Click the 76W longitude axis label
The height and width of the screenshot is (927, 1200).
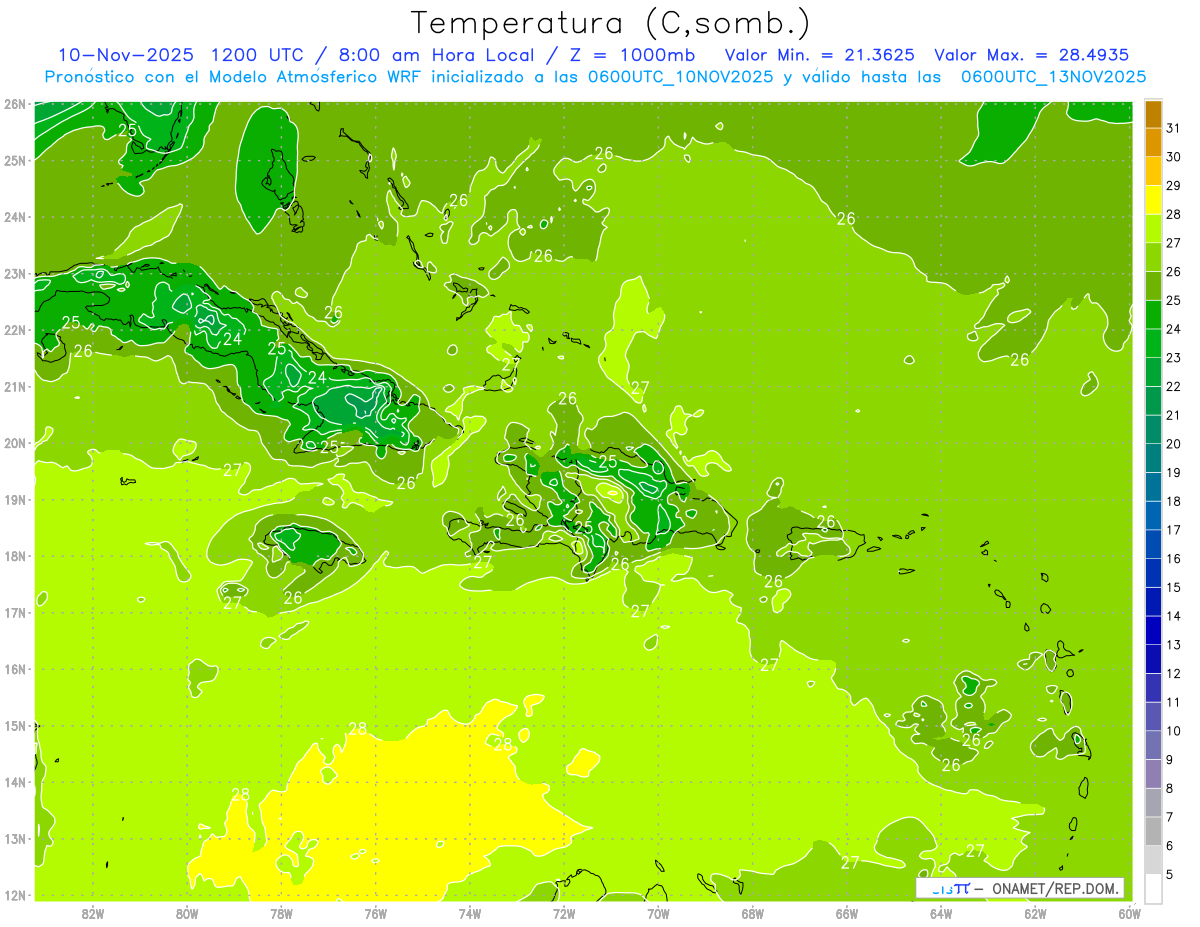[x=375, y=913]
